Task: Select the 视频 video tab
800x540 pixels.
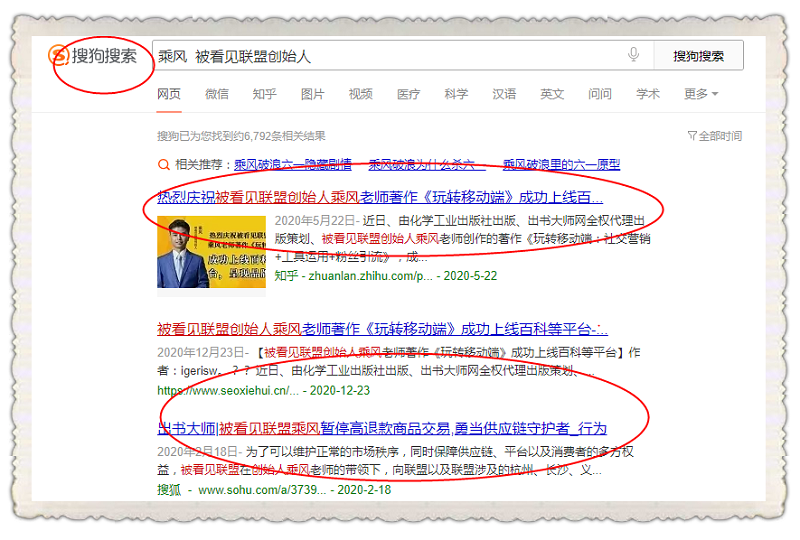Action: pyautogui.click(x=360, y=94)
